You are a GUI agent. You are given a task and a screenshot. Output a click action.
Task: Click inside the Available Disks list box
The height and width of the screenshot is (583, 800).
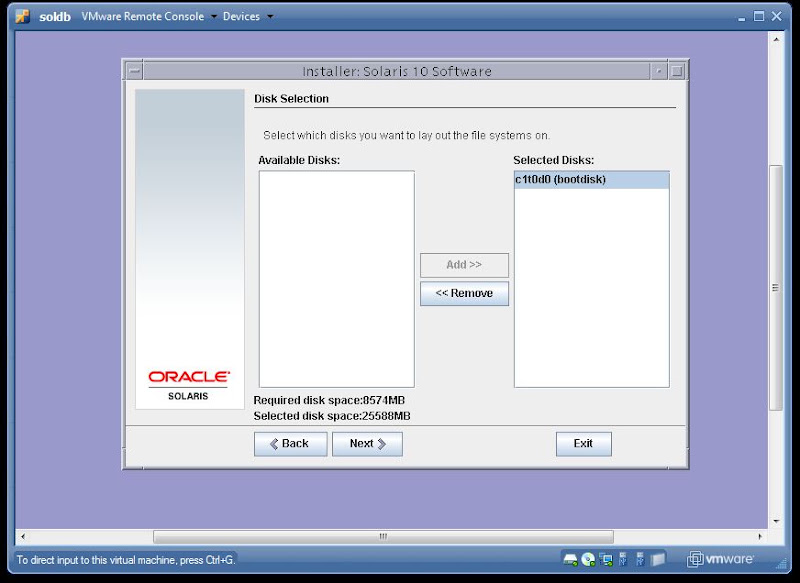pos(337,279)
